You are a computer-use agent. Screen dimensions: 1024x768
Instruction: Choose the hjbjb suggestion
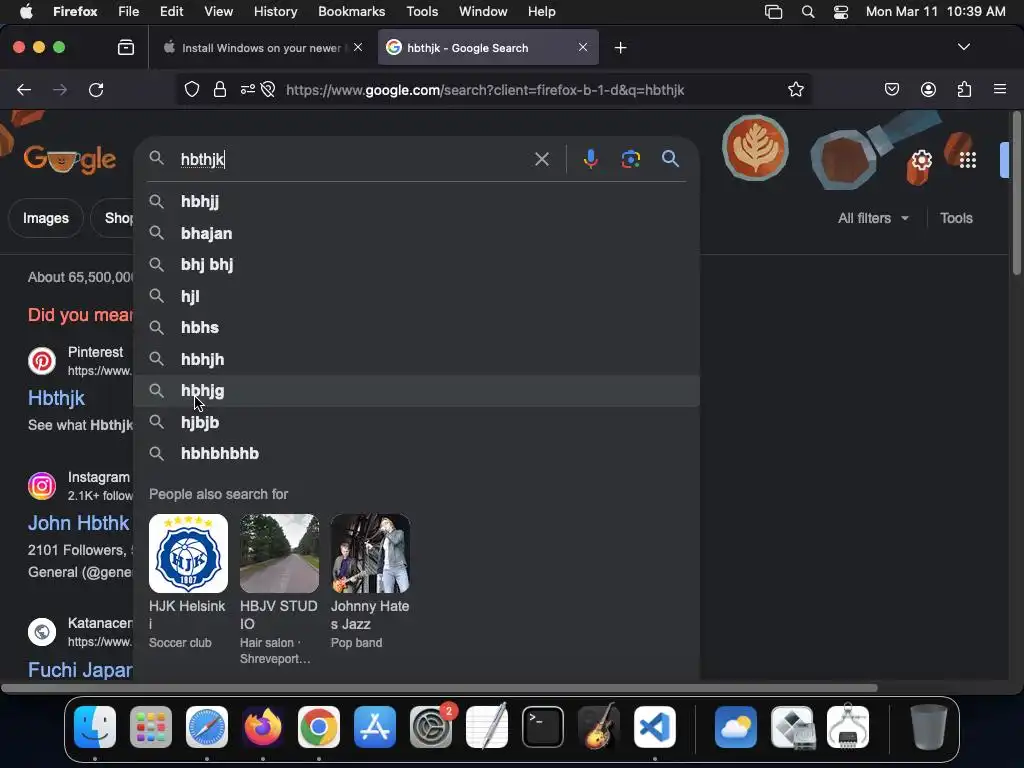point(417,422)
